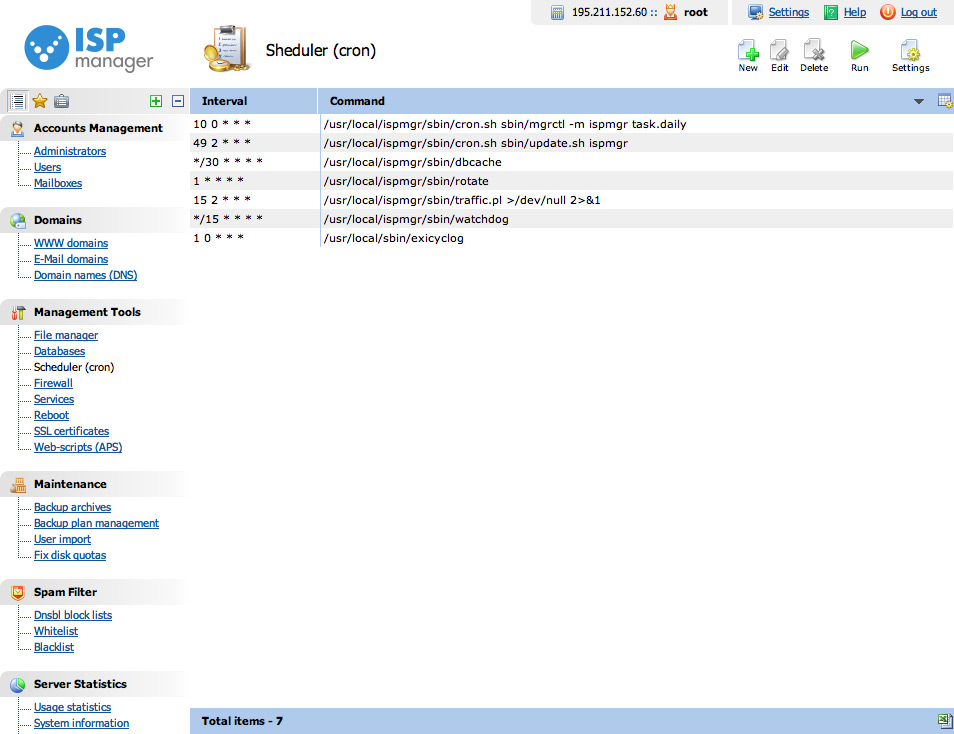This screenshot has height=734, width=954.
Task: Click the Log out link
Action: tap(918, 12)
